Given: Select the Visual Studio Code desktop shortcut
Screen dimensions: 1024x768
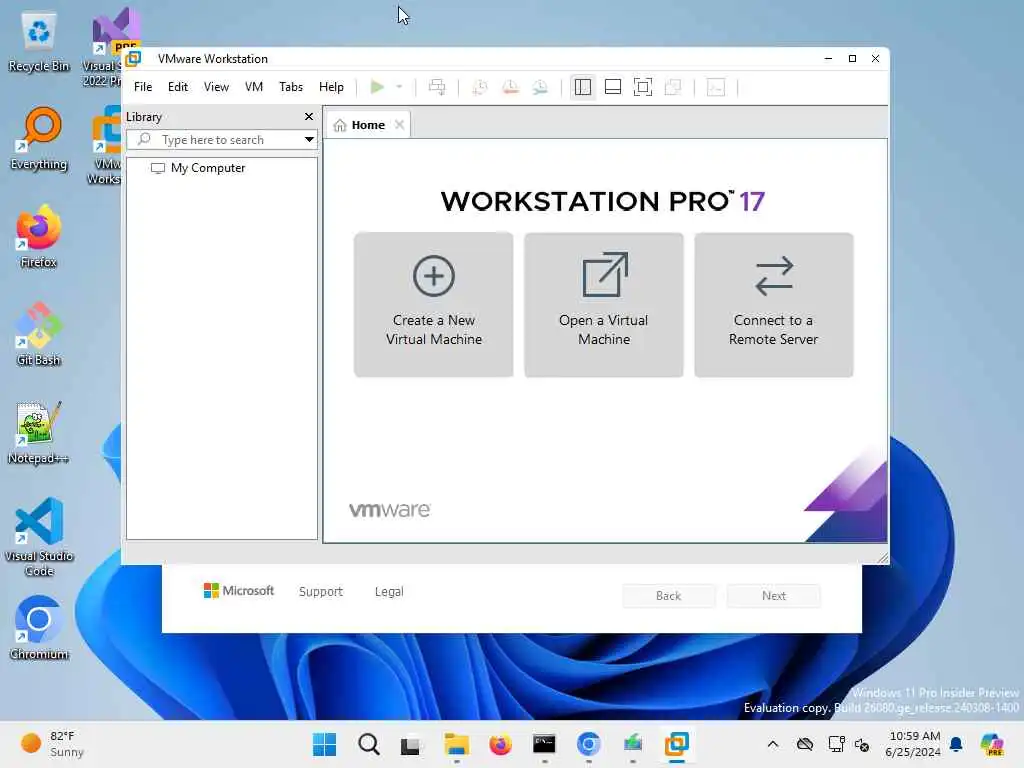Looking at the screenshot, I should click(x=39, y=537).
